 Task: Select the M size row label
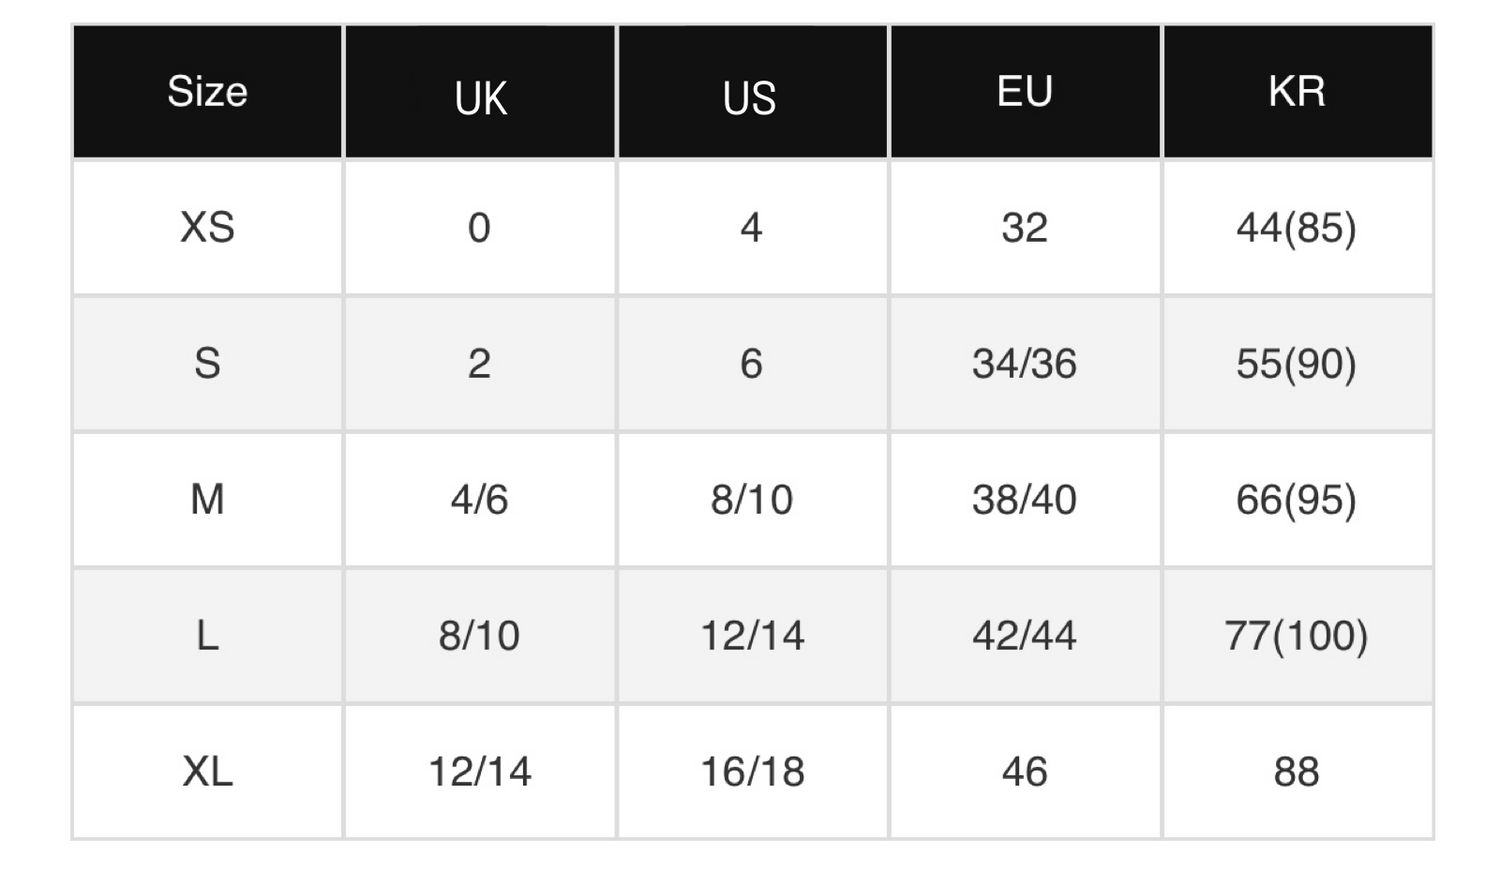pos(207,500)
